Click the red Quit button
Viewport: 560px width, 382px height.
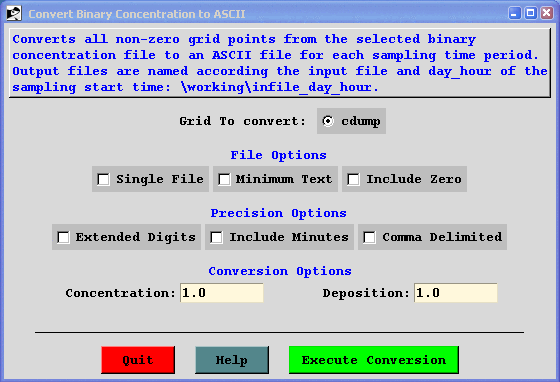point(138,360)
